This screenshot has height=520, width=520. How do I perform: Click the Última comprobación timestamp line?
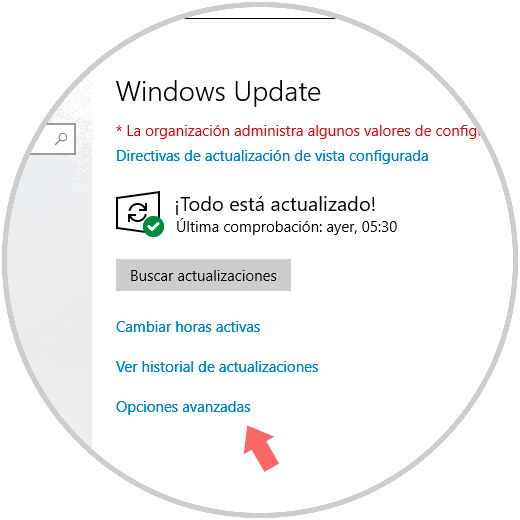click(287, 227)
